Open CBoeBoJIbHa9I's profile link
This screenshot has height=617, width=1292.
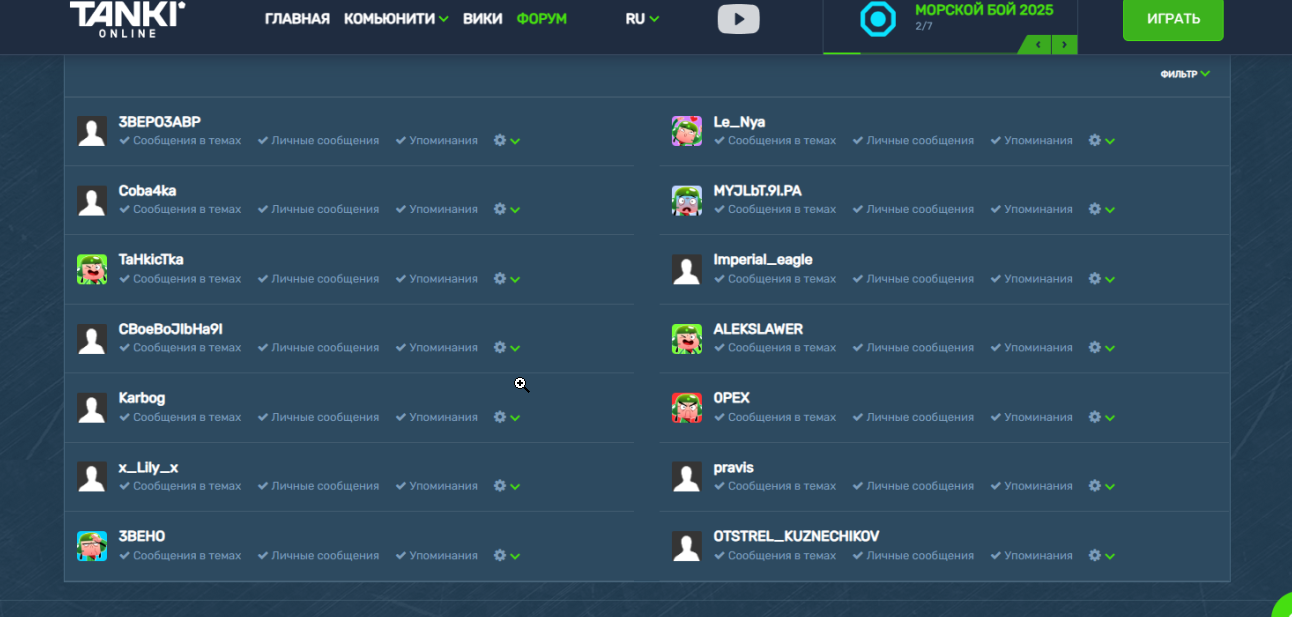pos(171,329)
